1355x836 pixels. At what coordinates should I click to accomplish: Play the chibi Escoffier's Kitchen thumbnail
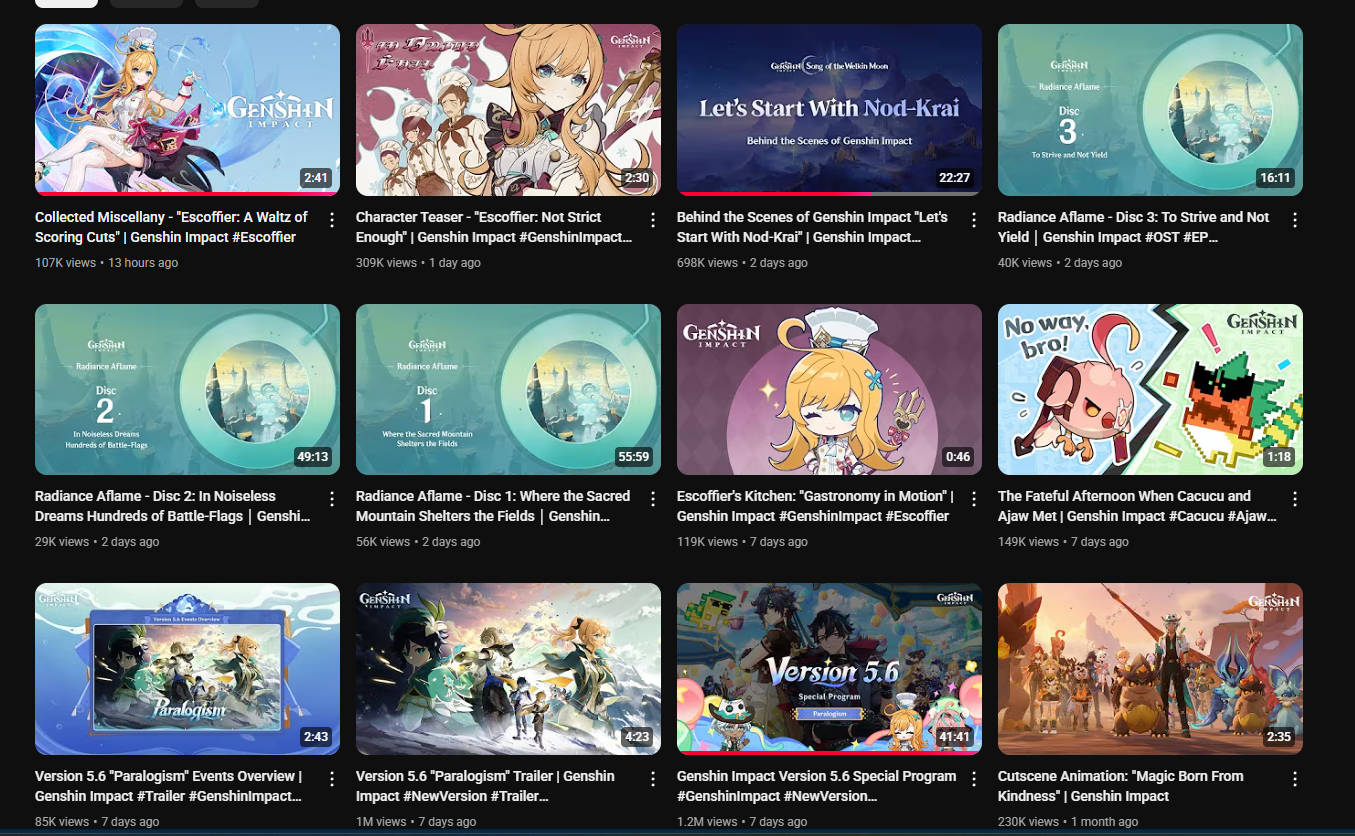pyautogui.click(x=829, y=389)
